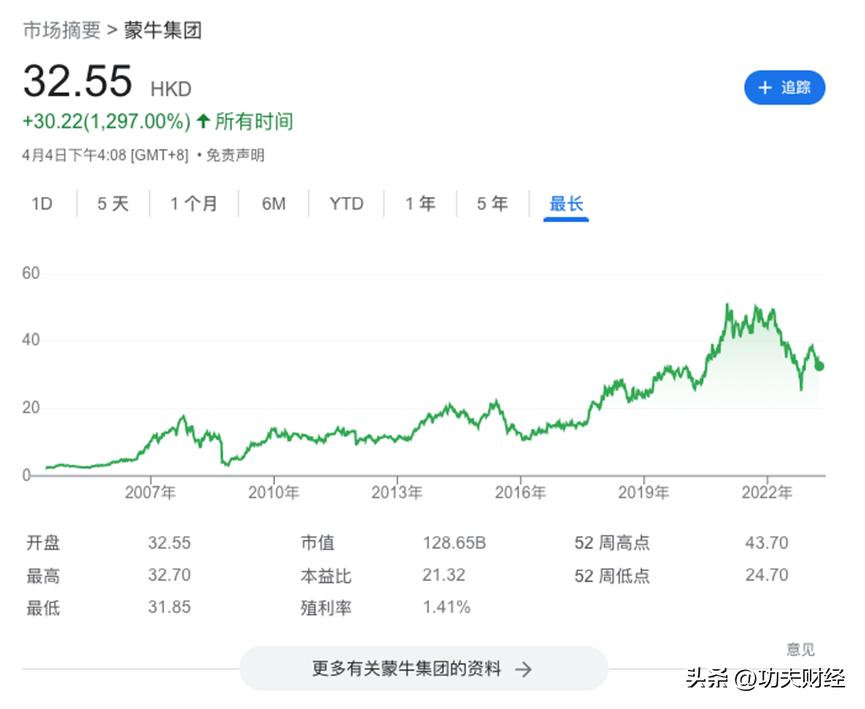Screen dimensions: 865x709
Task: Click the plus icon on 追踪 button
Action: click(x=763, y=89)
